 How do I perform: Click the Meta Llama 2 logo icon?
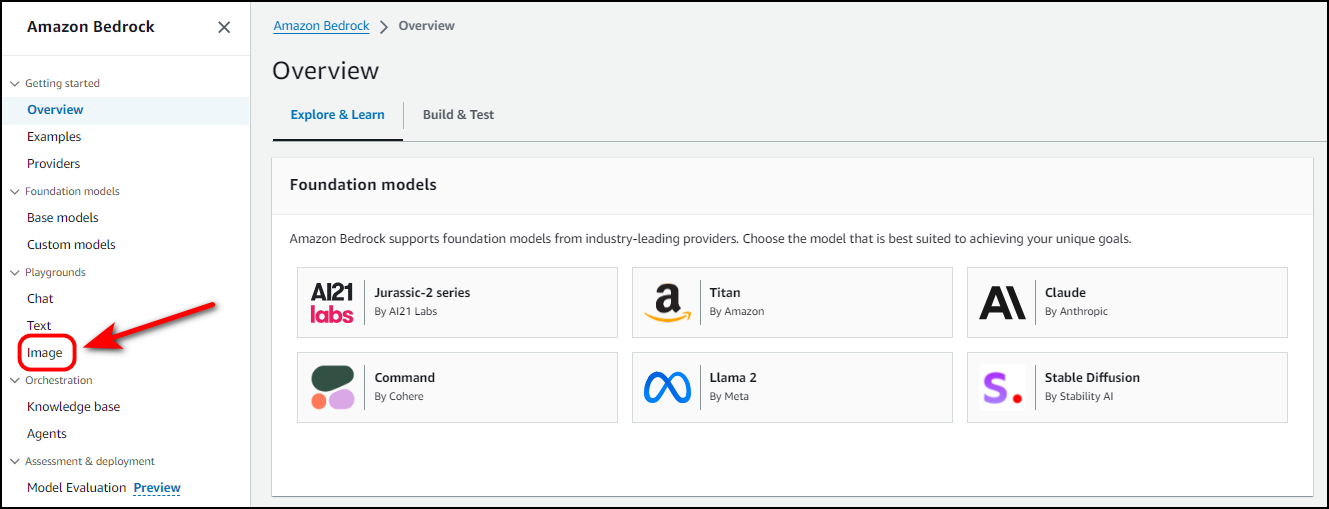pyautogui.click(x=667, y=387)
